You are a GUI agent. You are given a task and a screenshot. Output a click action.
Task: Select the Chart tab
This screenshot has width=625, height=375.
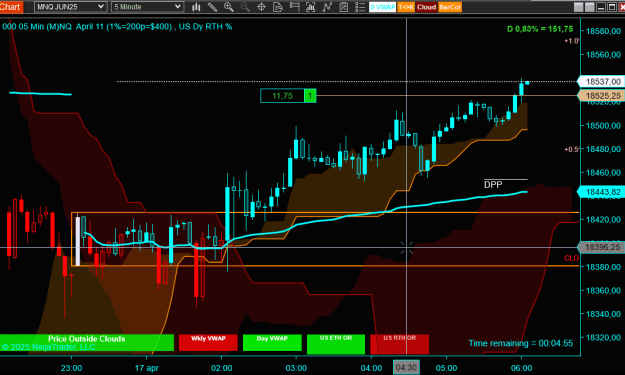11,7
